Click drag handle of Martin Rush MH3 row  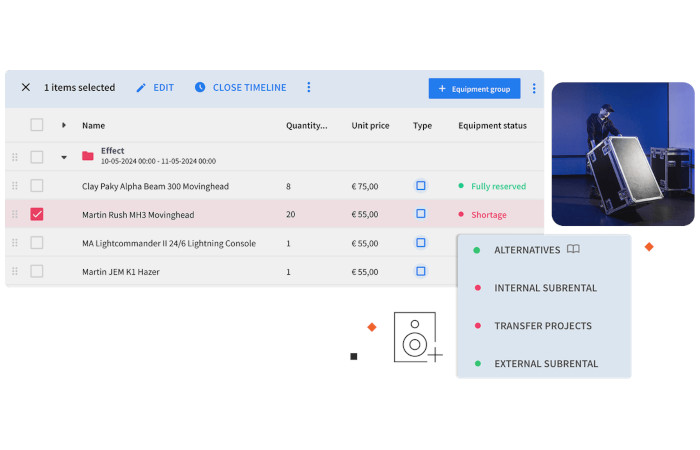15,214
